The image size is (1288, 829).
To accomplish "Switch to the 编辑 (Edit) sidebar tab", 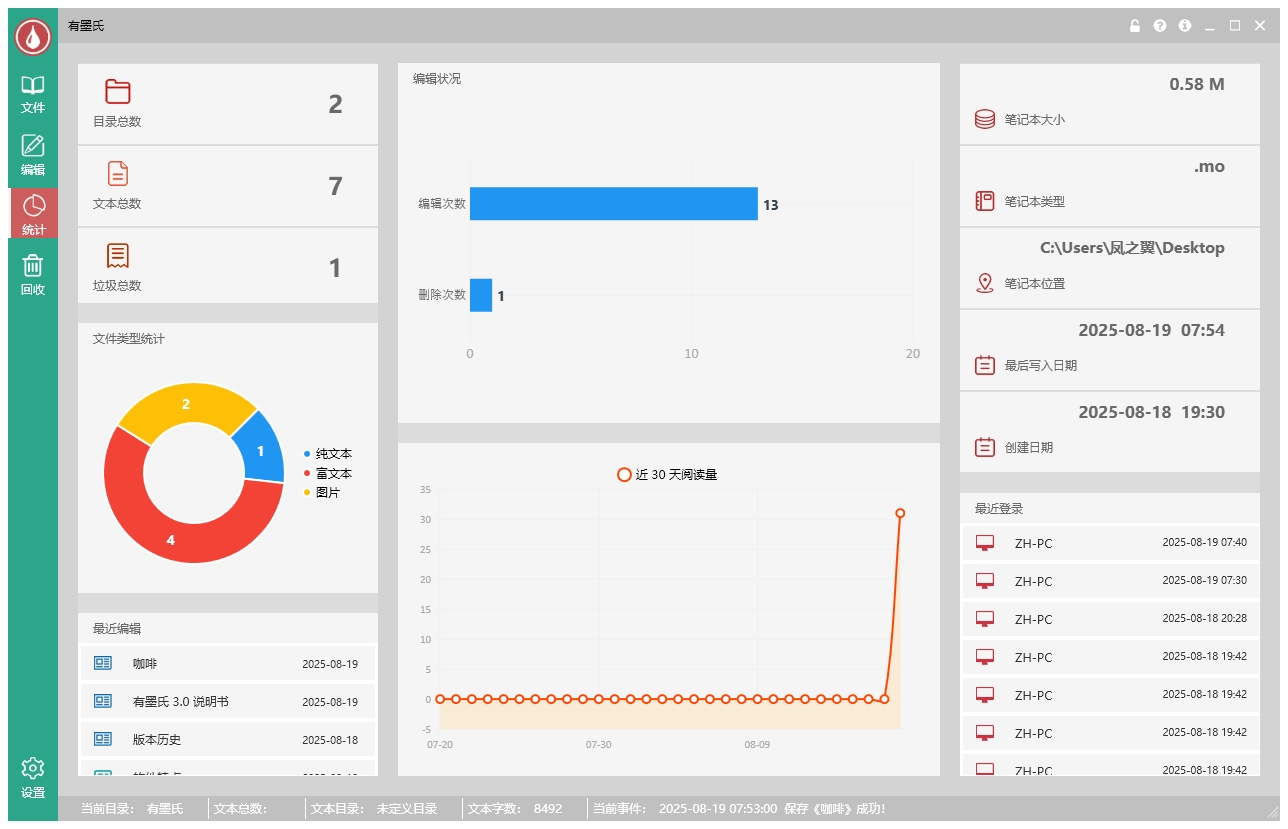I will click(33, 154).
